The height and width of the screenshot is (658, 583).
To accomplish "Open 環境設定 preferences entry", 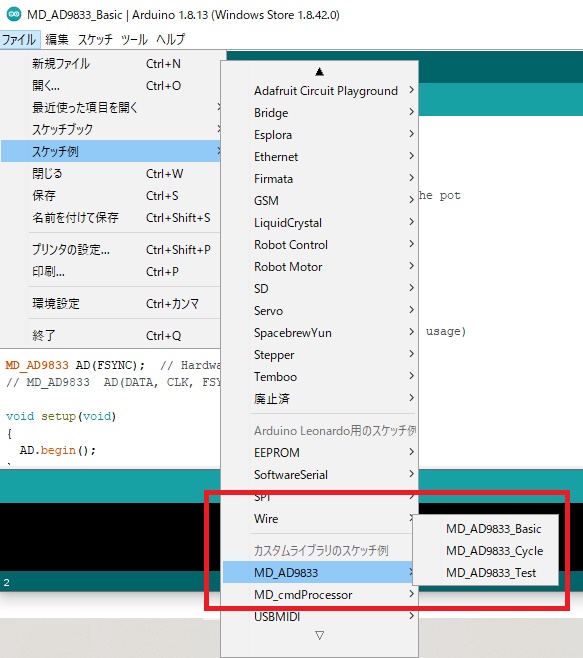I will tap(111, 303).
